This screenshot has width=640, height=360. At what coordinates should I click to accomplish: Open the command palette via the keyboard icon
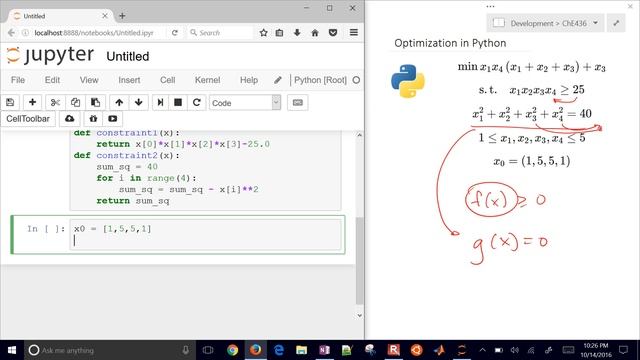pos(298,102)
